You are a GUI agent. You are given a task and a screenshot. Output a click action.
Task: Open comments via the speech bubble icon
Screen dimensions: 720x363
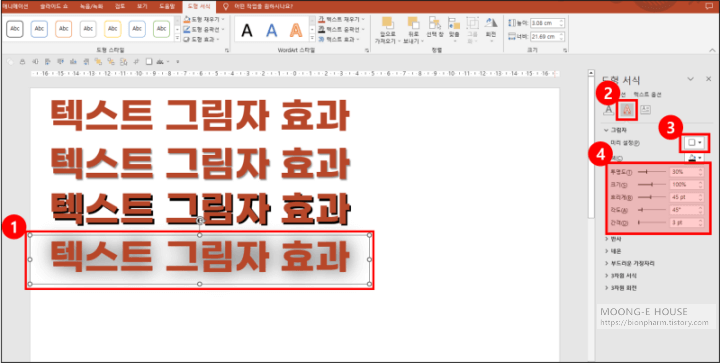(709, 6)
